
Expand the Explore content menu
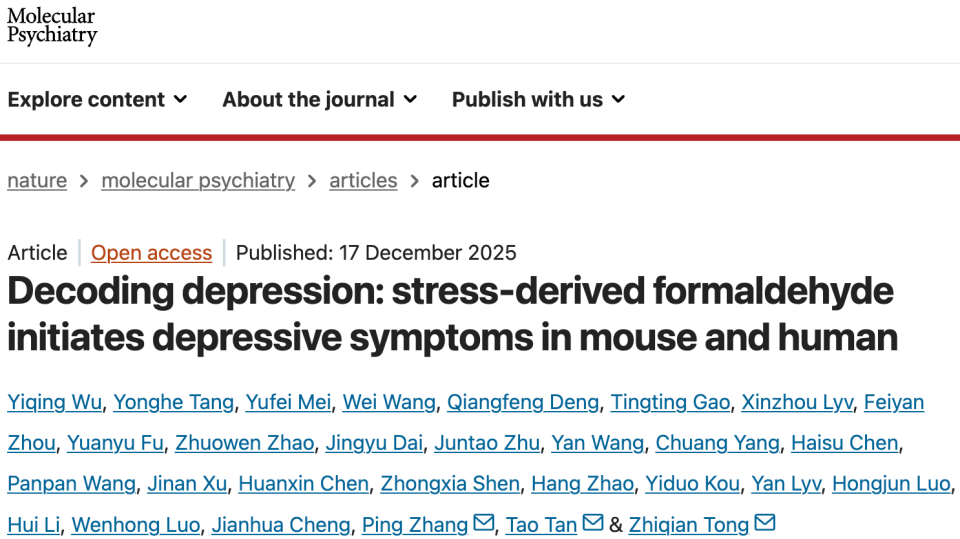97,99
